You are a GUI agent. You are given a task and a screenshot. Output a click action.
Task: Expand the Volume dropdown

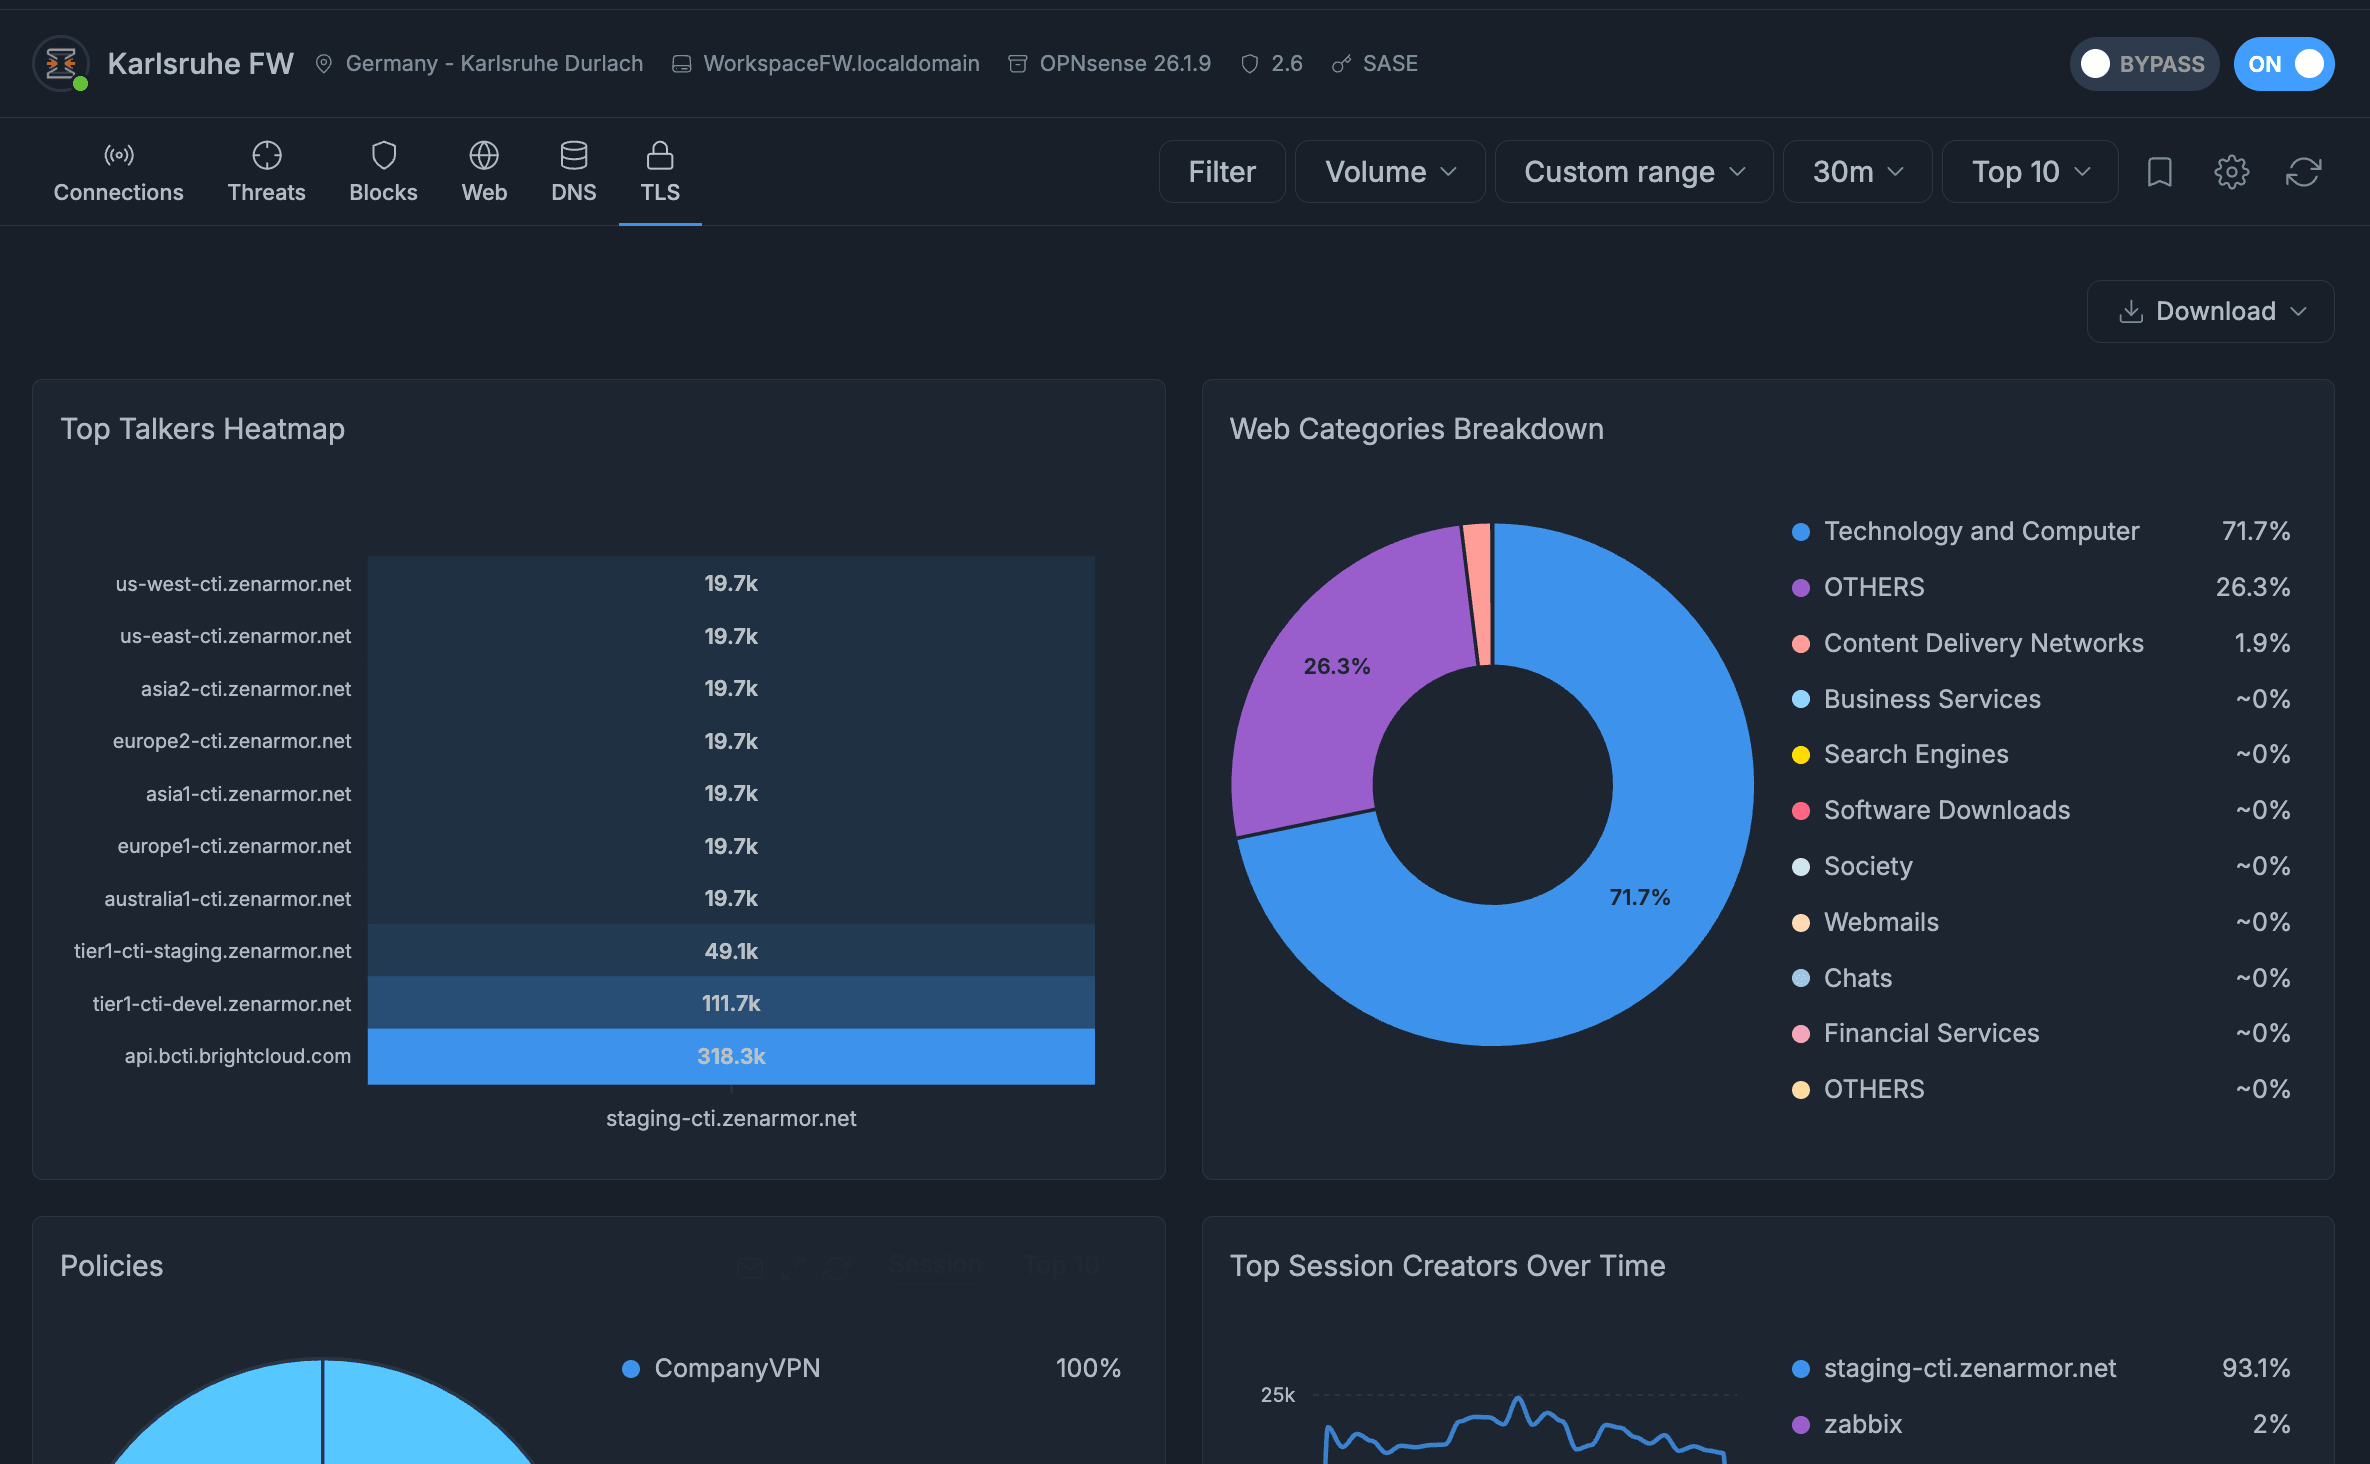coord(1390,172)
